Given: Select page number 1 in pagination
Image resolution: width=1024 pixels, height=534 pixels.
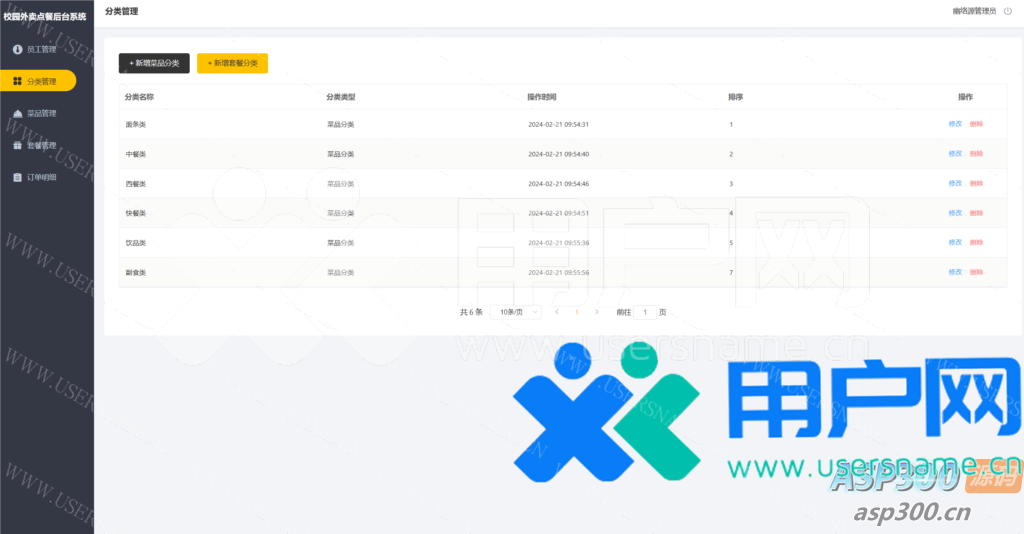Looking at the screenshot, I should click(577, 312).
